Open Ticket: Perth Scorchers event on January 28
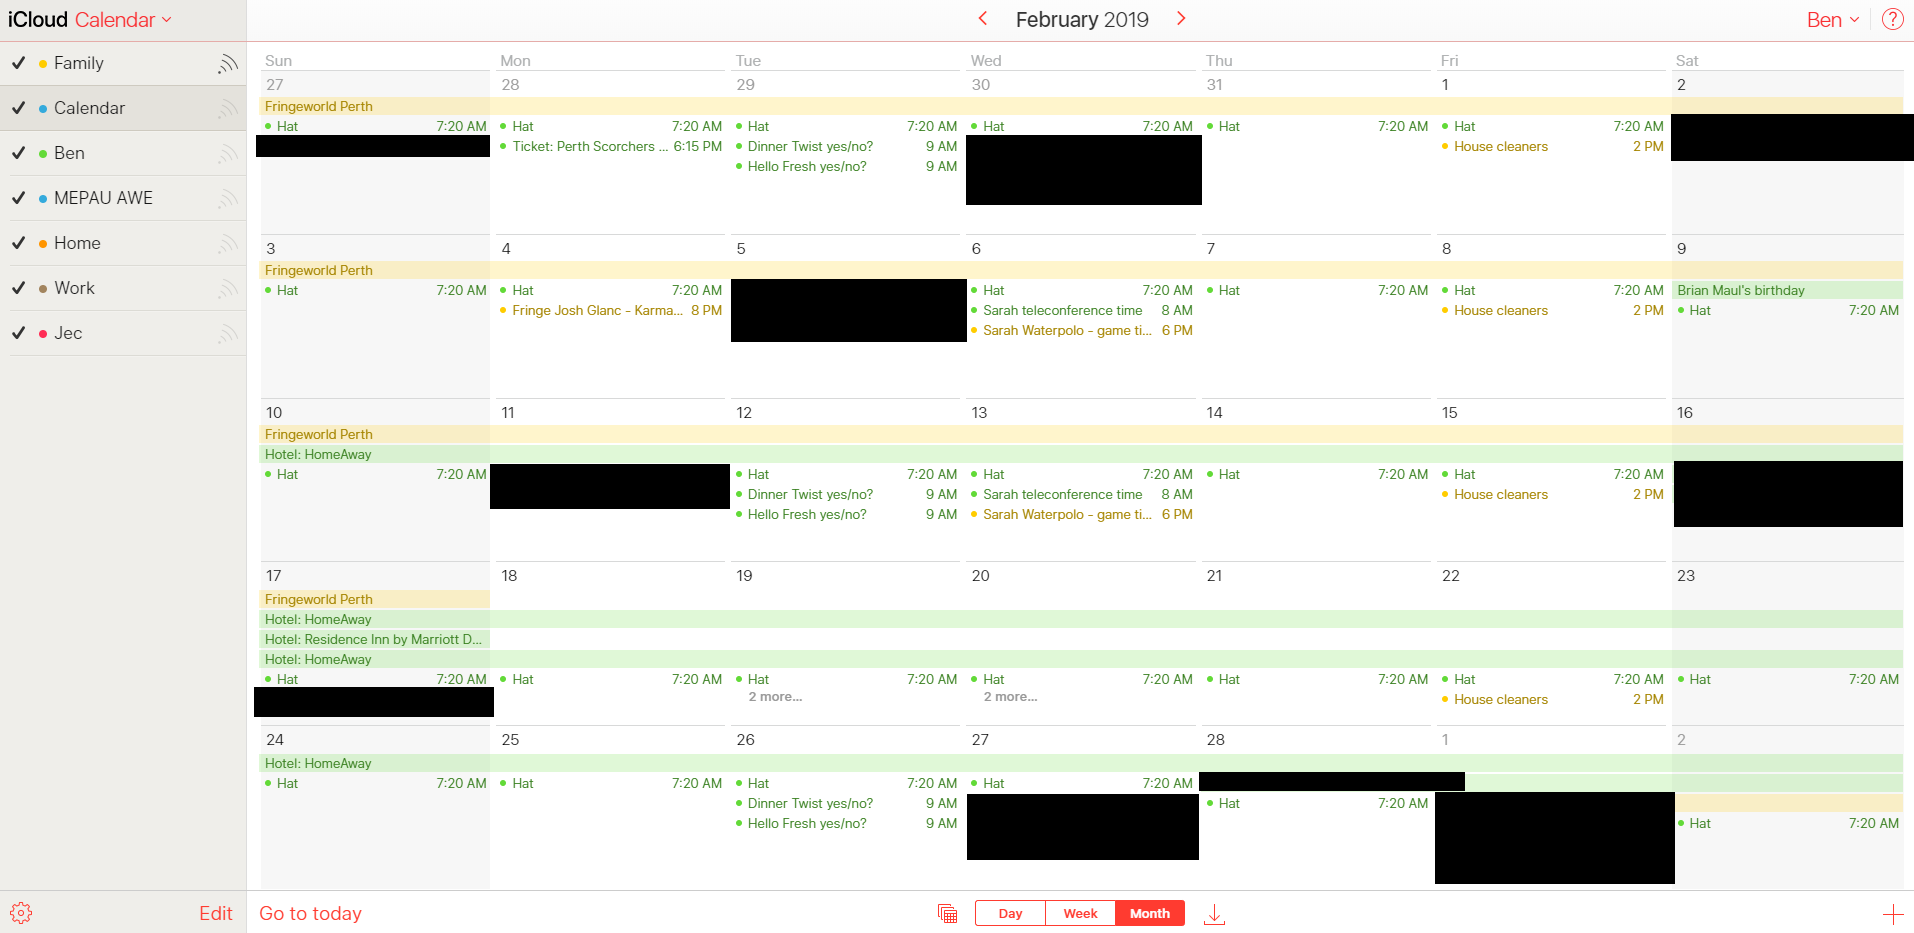The image size is (1914, 933). [611, 146]
